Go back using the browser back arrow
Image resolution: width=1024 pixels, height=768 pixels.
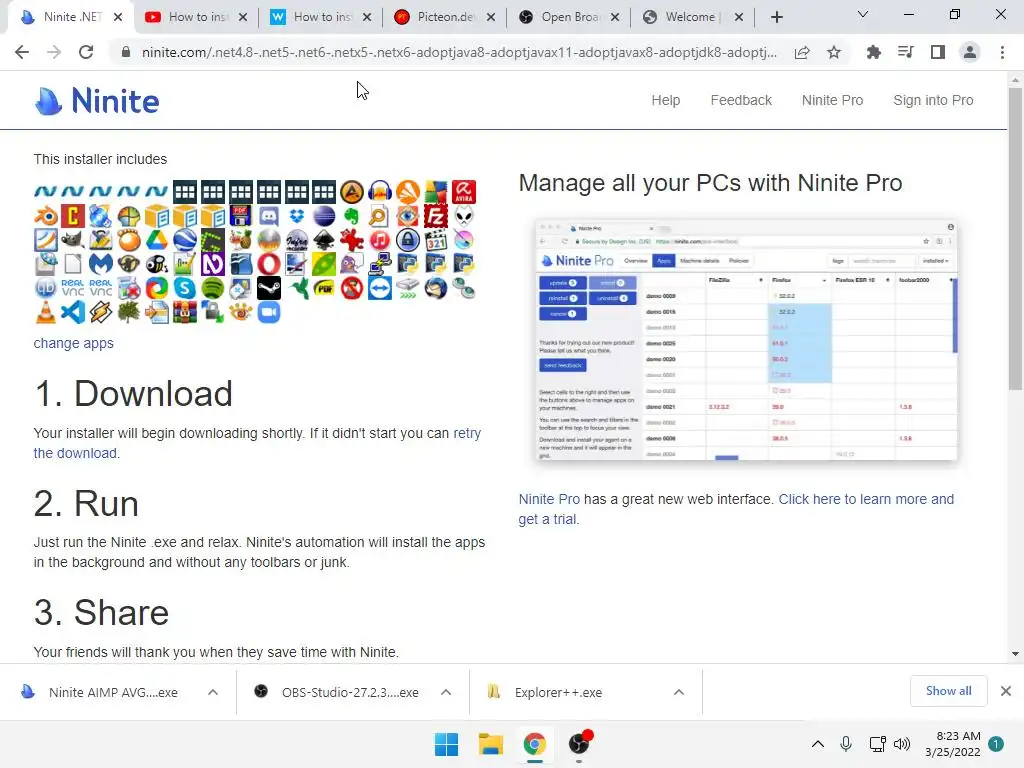click(x=22, y=52)
